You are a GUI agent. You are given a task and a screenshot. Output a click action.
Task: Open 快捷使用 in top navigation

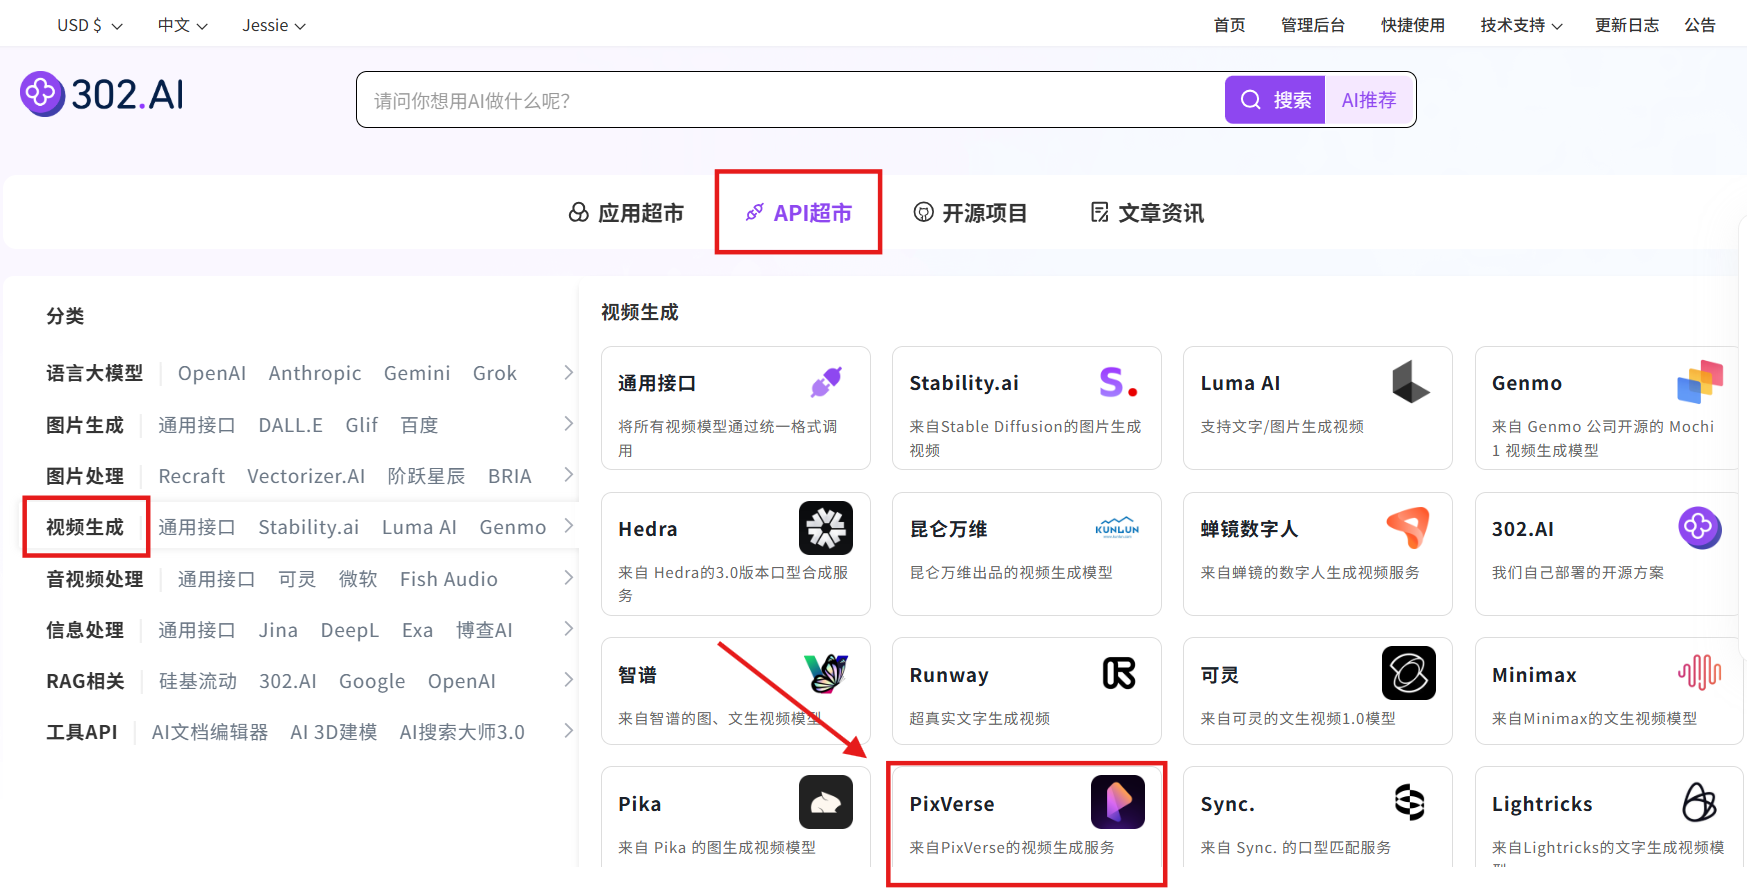point(1412,25)
